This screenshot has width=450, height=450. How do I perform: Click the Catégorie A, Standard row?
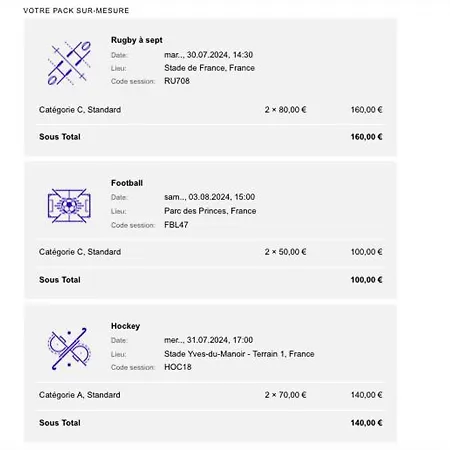click(x=210, y=395)
